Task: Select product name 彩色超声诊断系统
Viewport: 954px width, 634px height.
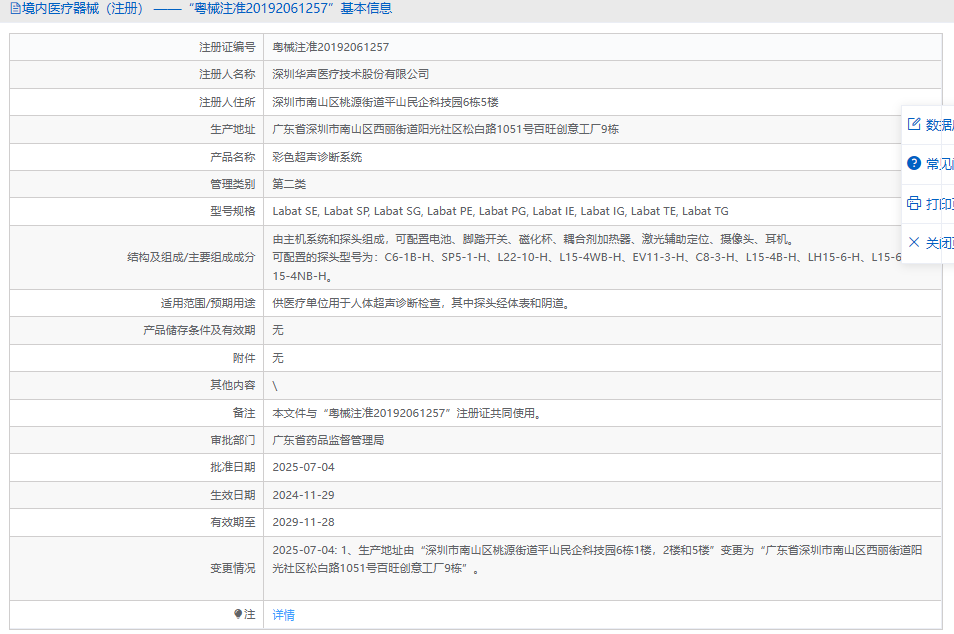Action: (317, 157)
